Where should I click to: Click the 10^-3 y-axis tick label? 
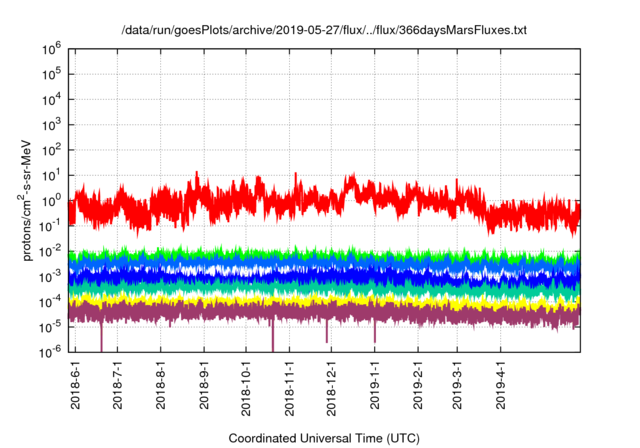click(x=50, y=277)
